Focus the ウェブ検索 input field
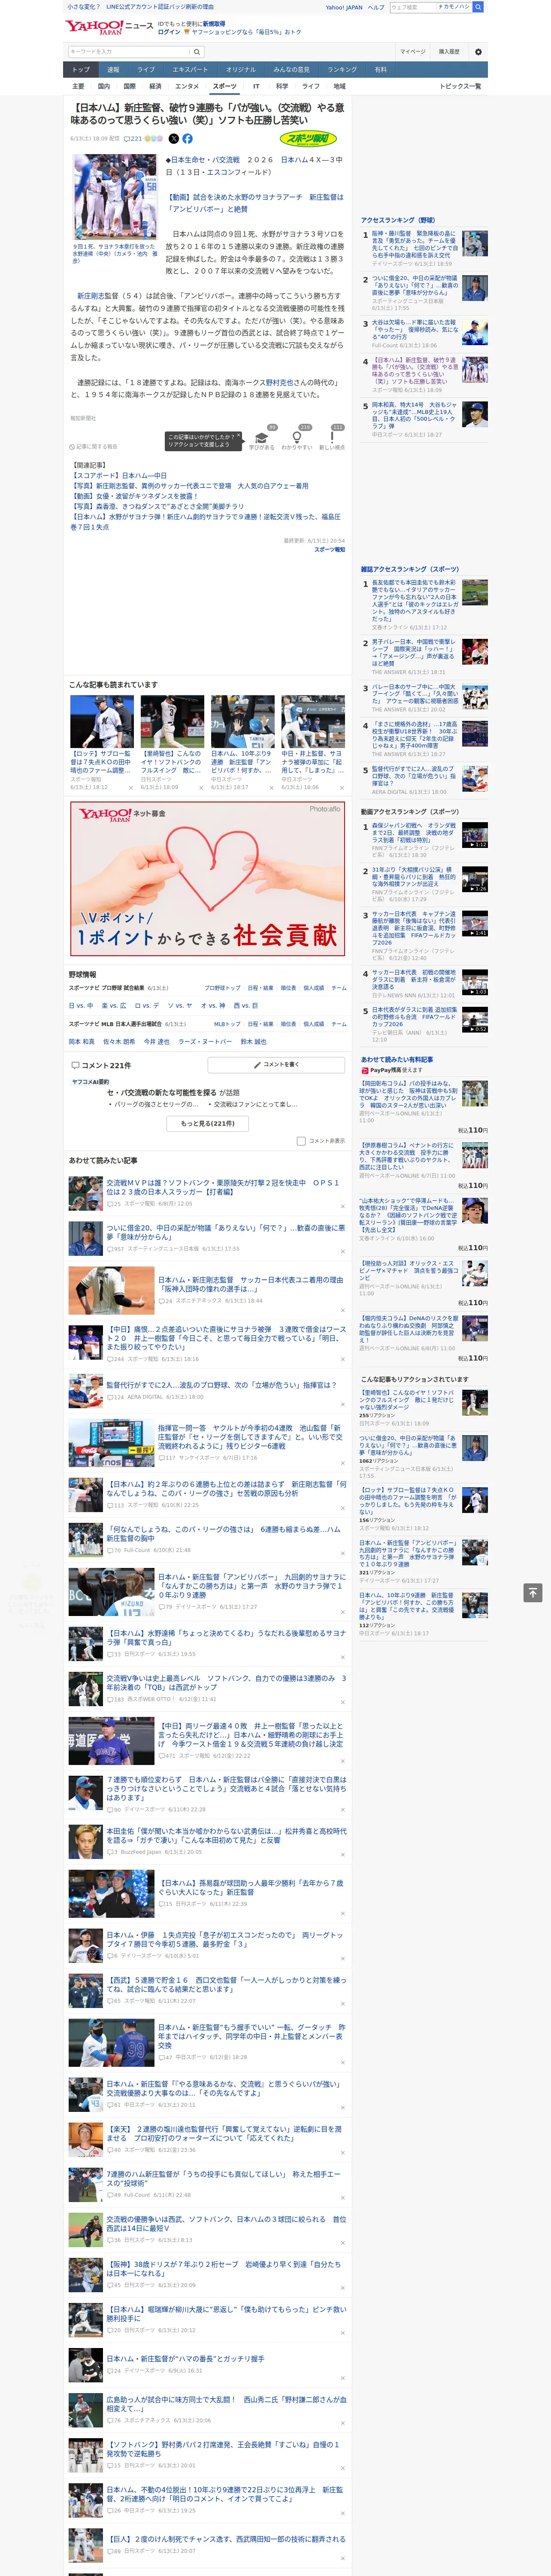The height and width of the screenshot is (2576, 551). (x=413, y=7)
